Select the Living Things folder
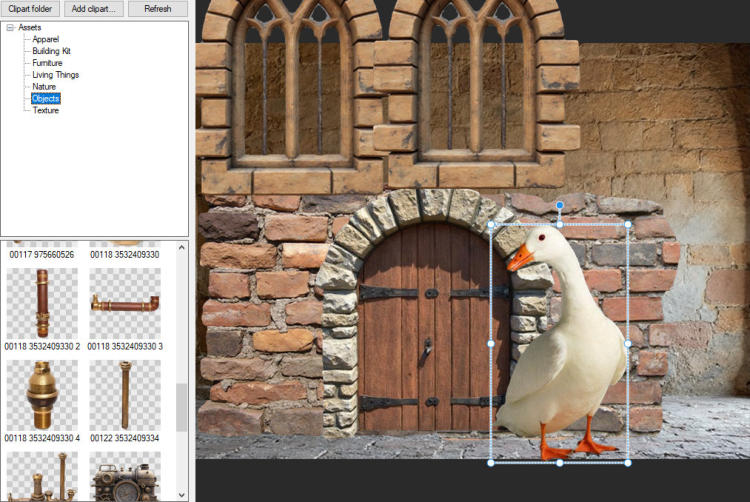The height and width of the screenshot is (502, 750). point(55,75)
